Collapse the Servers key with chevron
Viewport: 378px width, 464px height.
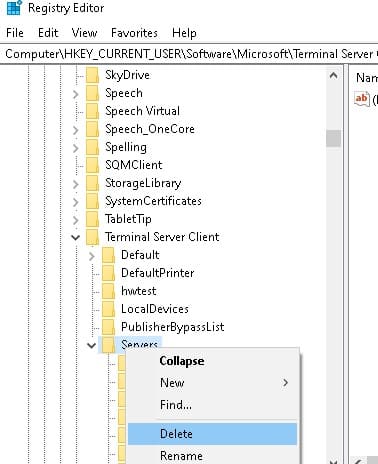pyautogui.click(x=92, y=345)
